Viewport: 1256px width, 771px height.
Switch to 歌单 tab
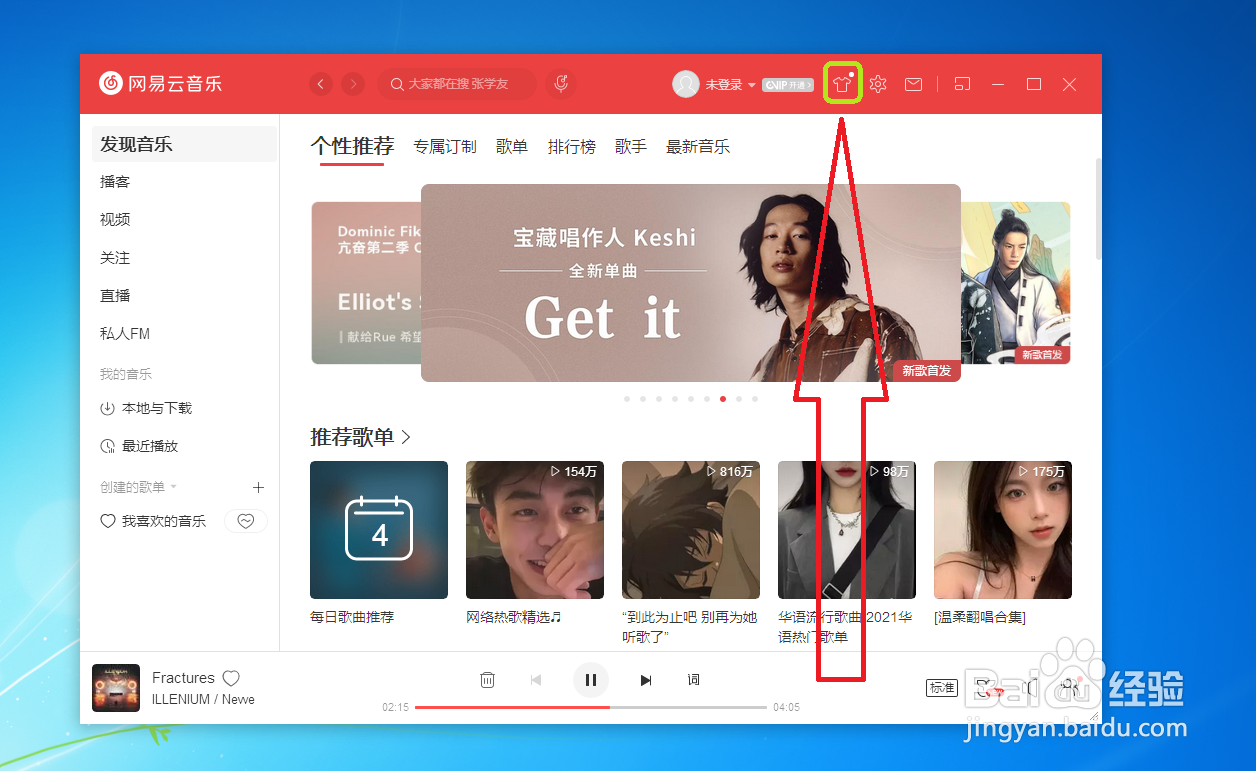pos(512,147)
